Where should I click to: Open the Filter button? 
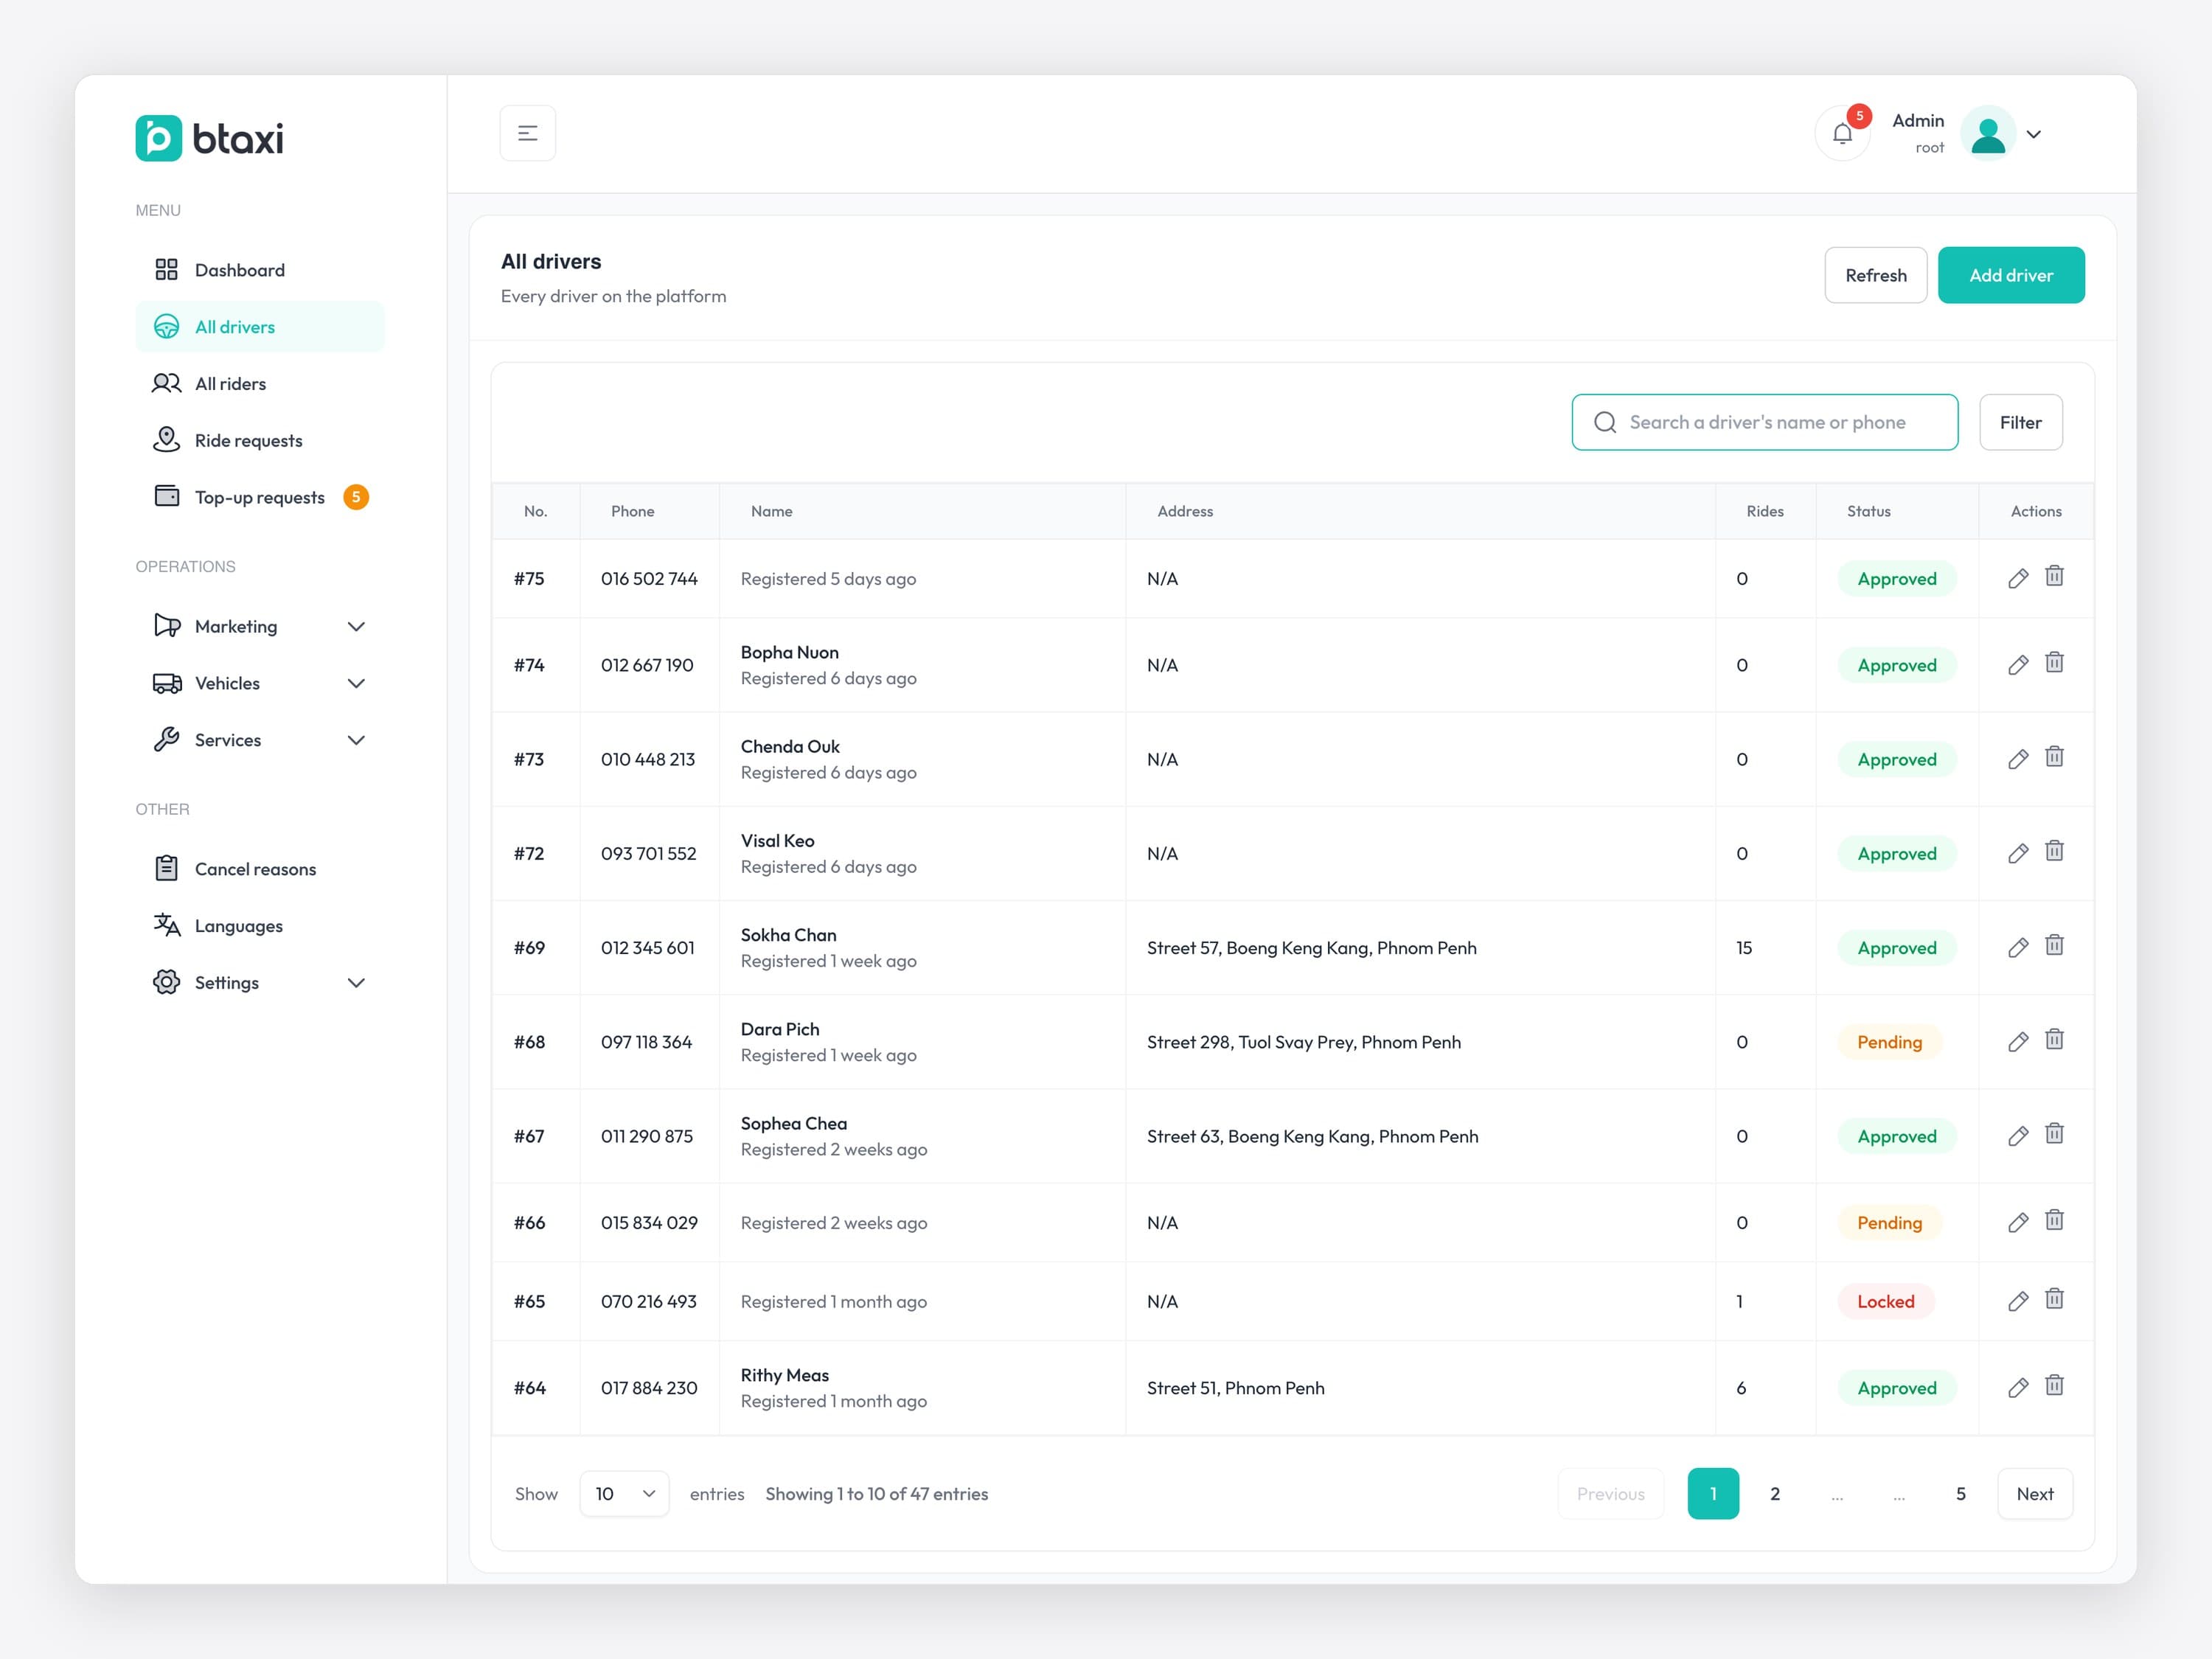(x=2020, y=422)
